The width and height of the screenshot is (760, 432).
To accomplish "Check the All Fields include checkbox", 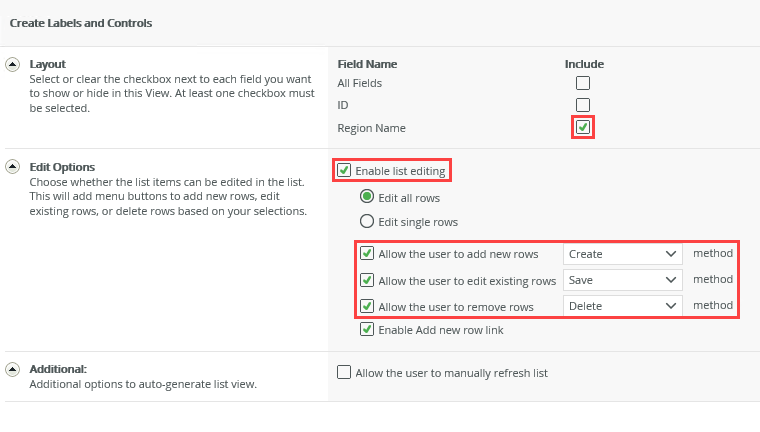I will 583,83.
